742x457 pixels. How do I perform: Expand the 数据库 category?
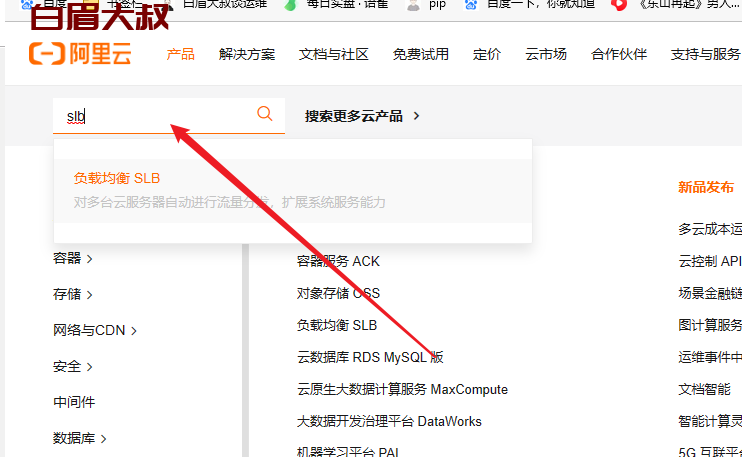point(80,438)
